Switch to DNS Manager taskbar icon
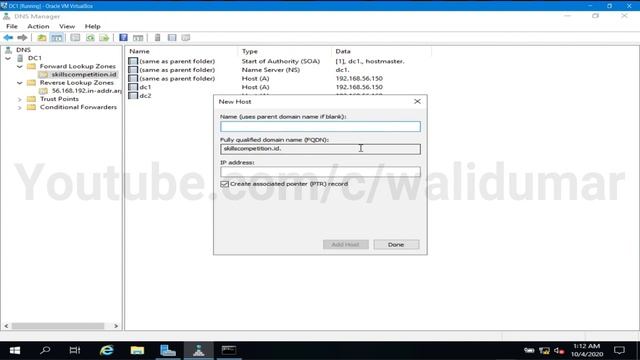The width and height of the screenshot is (640, 360). click(198, 350)
